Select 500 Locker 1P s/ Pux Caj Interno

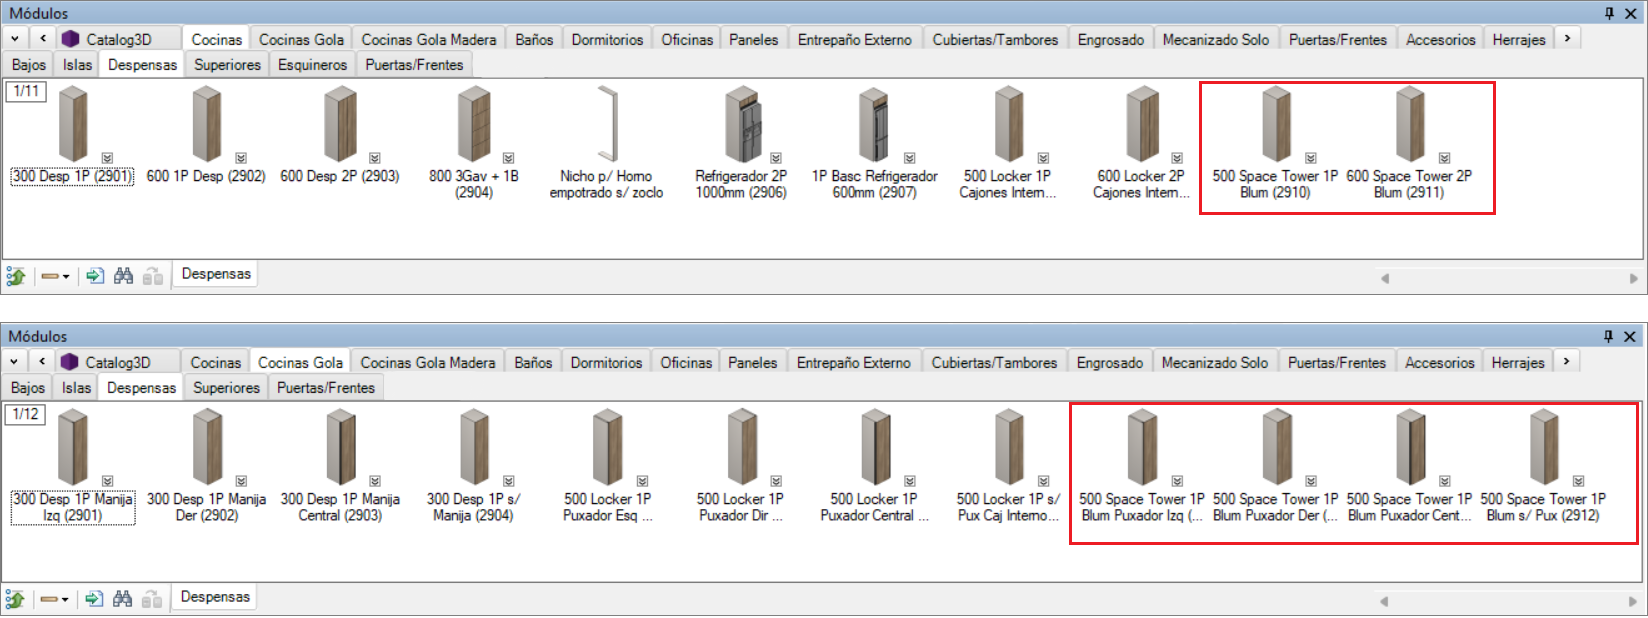point(1009,447)
